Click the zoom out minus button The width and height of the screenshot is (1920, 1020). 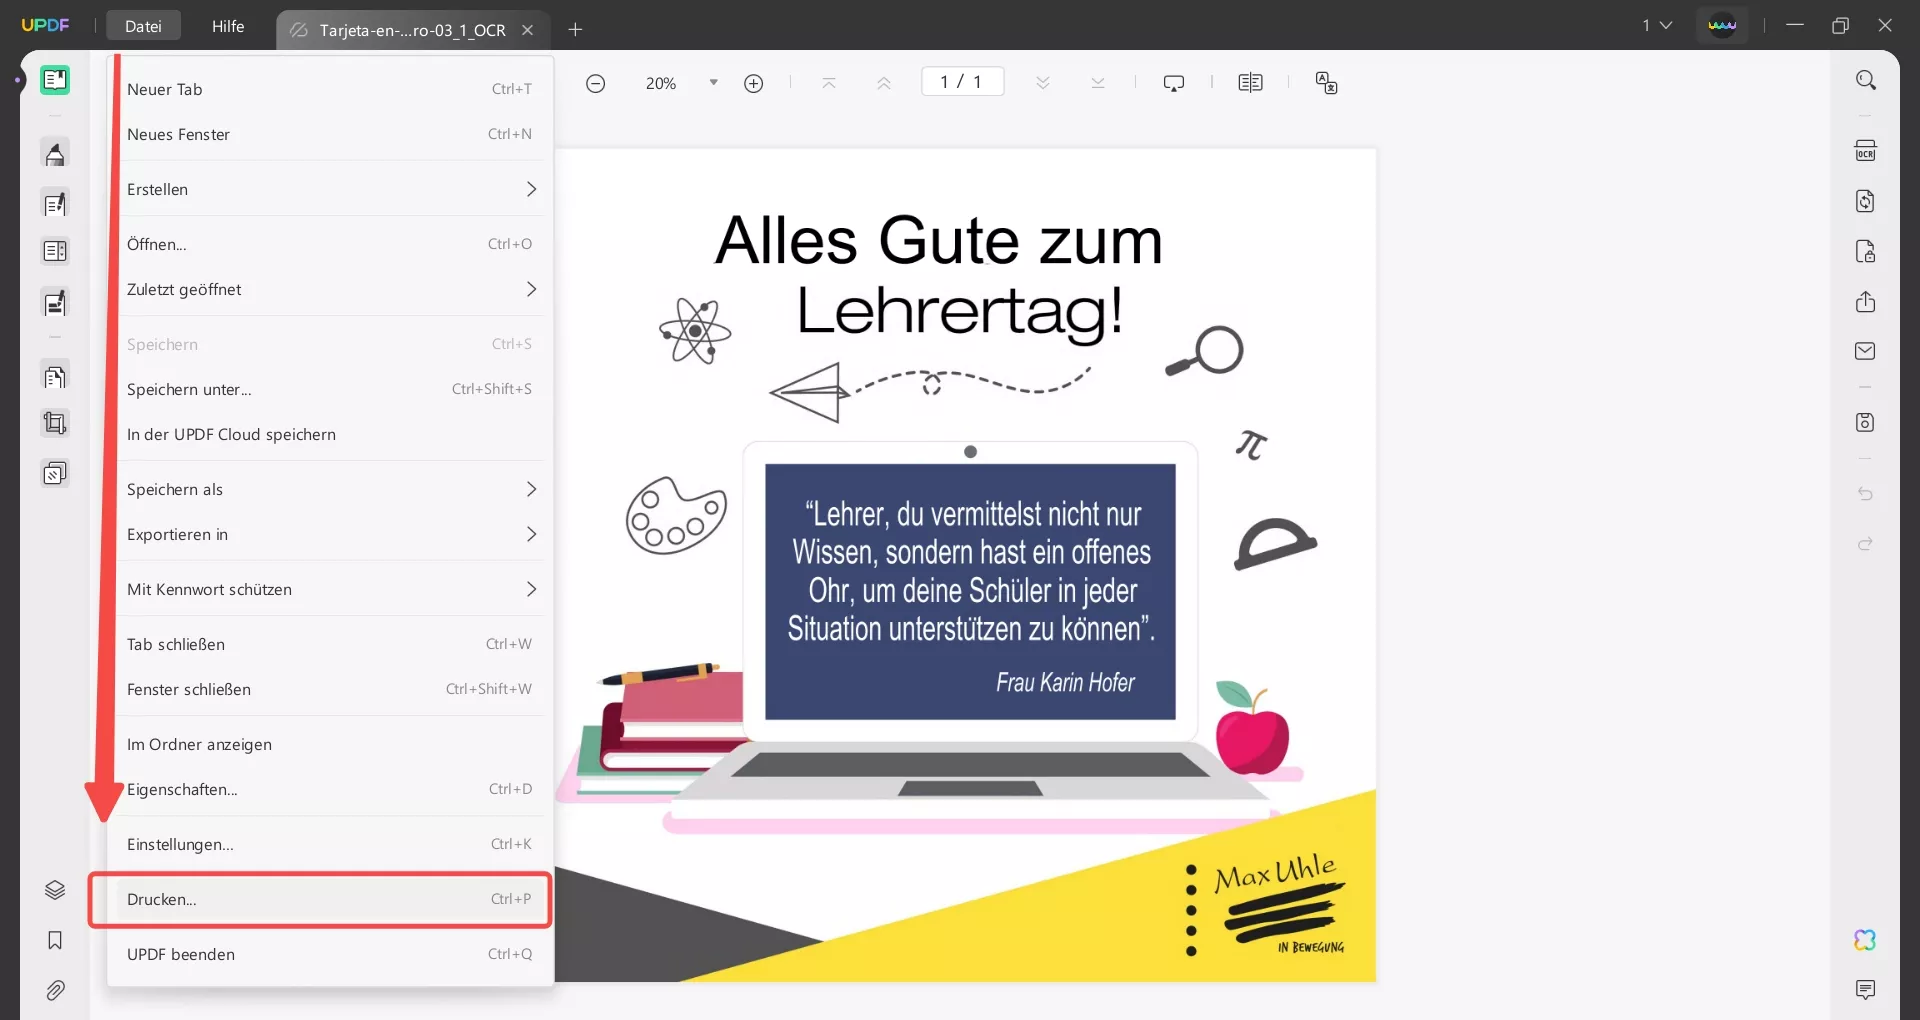point(595,83)
